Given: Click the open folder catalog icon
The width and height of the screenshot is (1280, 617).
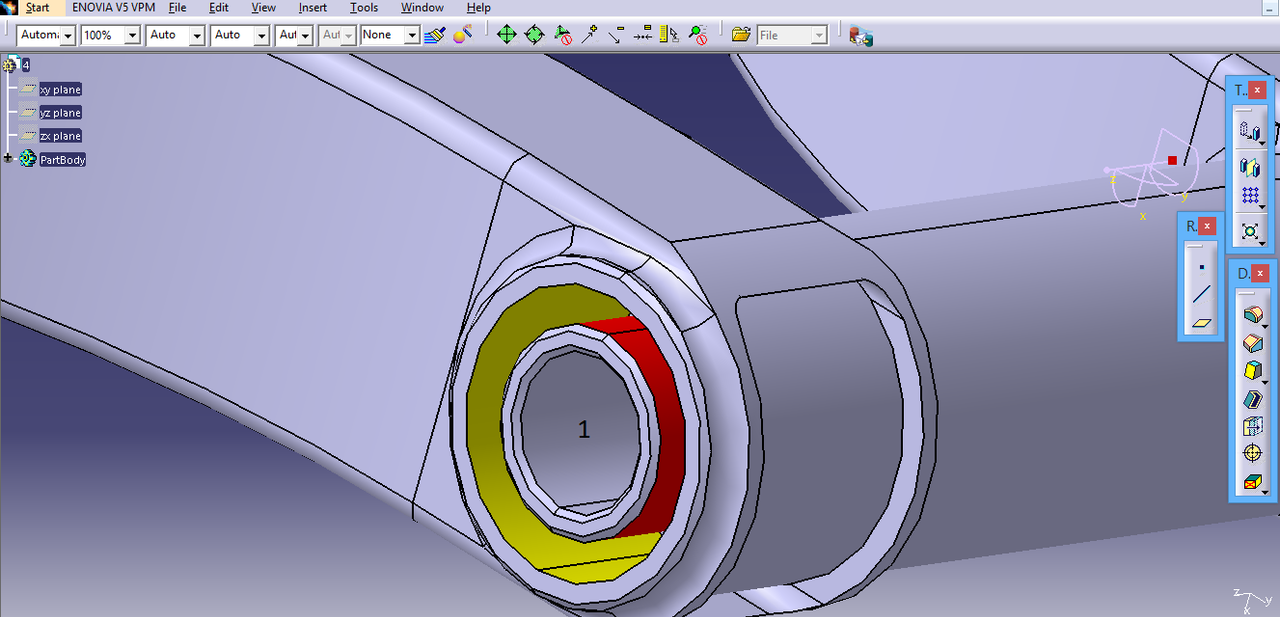Looking at the screenshot, I should pyautogui.click(x=741, y=35).
